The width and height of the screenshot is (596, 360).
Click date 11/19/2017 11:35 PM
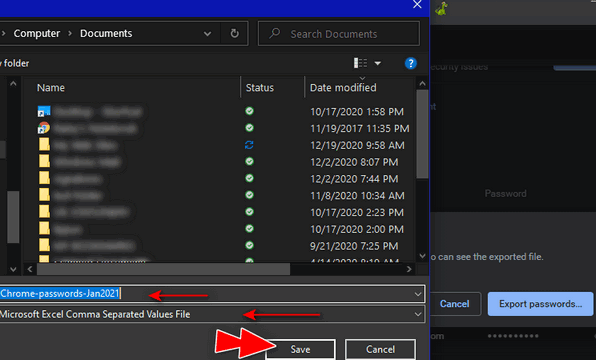(x=360, y=128)
